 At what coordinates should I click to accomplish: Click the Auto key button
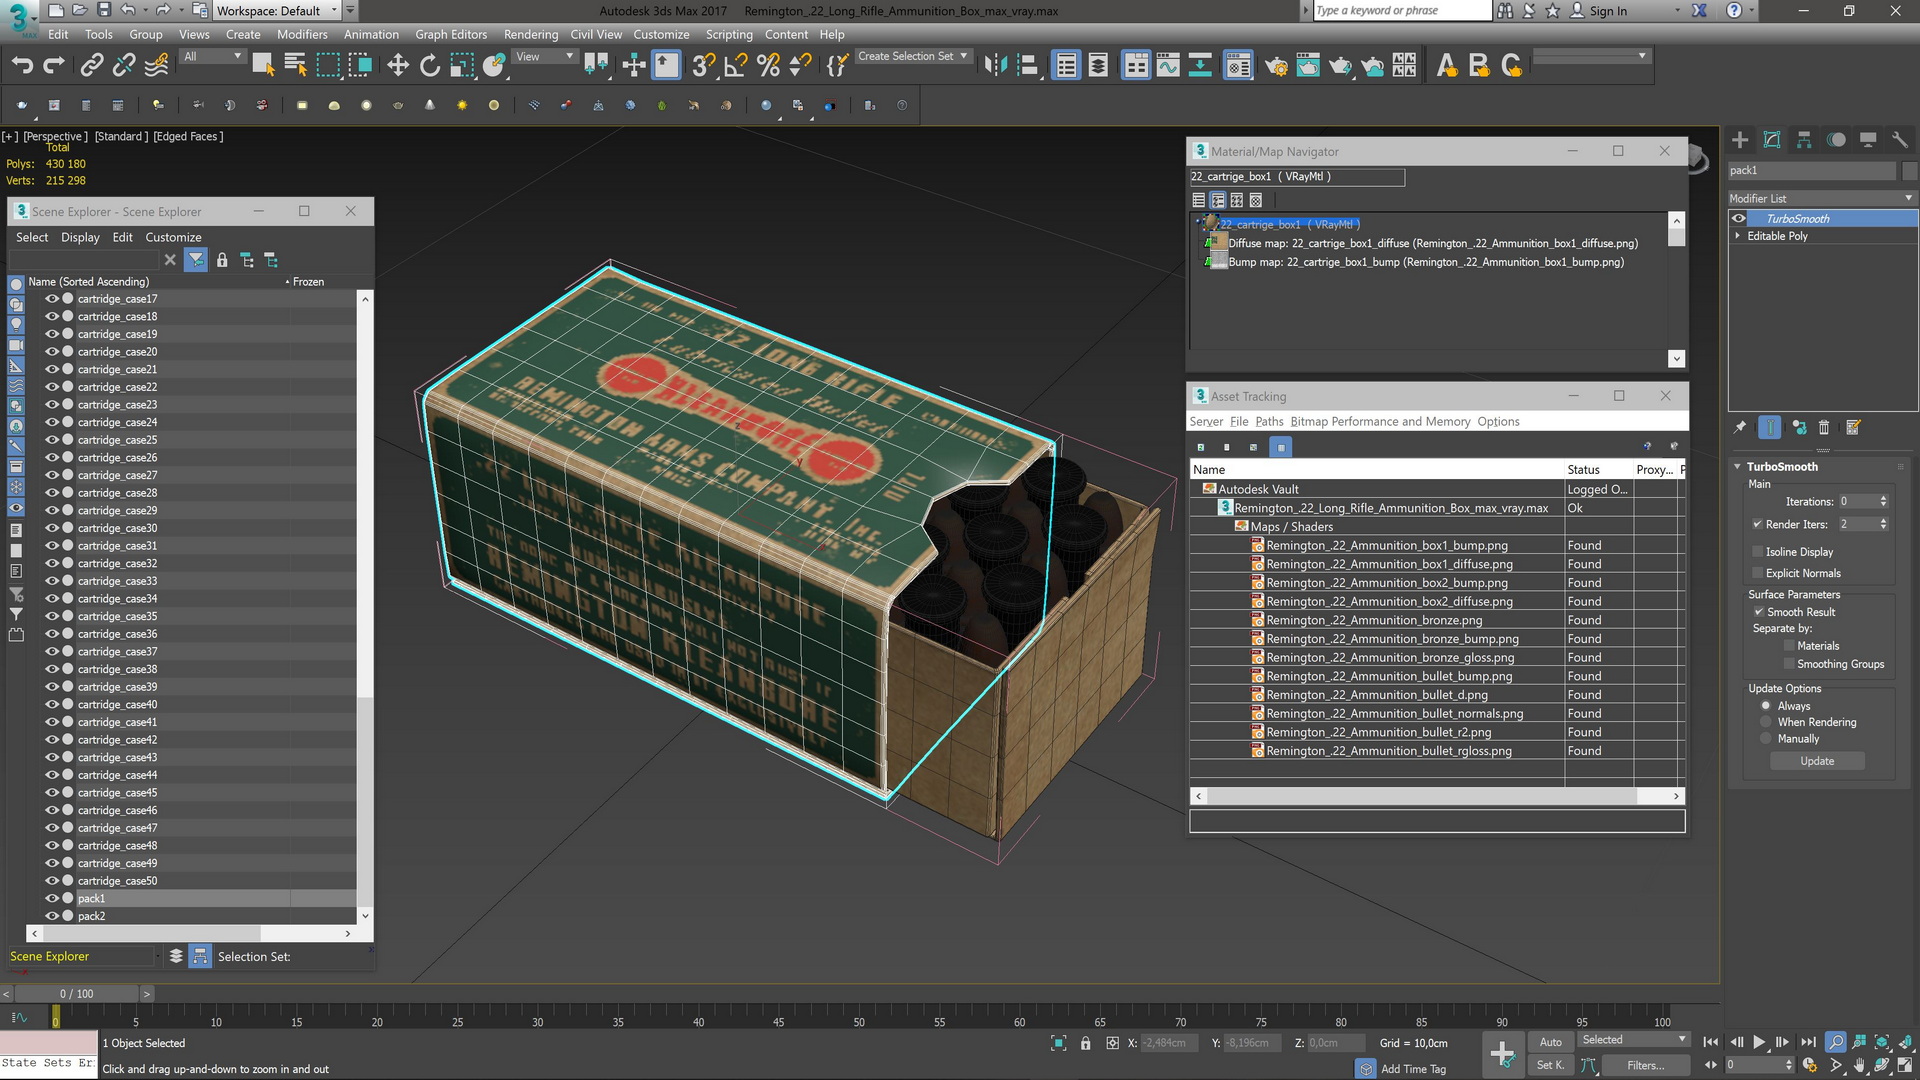[x=1550, y=1042]
